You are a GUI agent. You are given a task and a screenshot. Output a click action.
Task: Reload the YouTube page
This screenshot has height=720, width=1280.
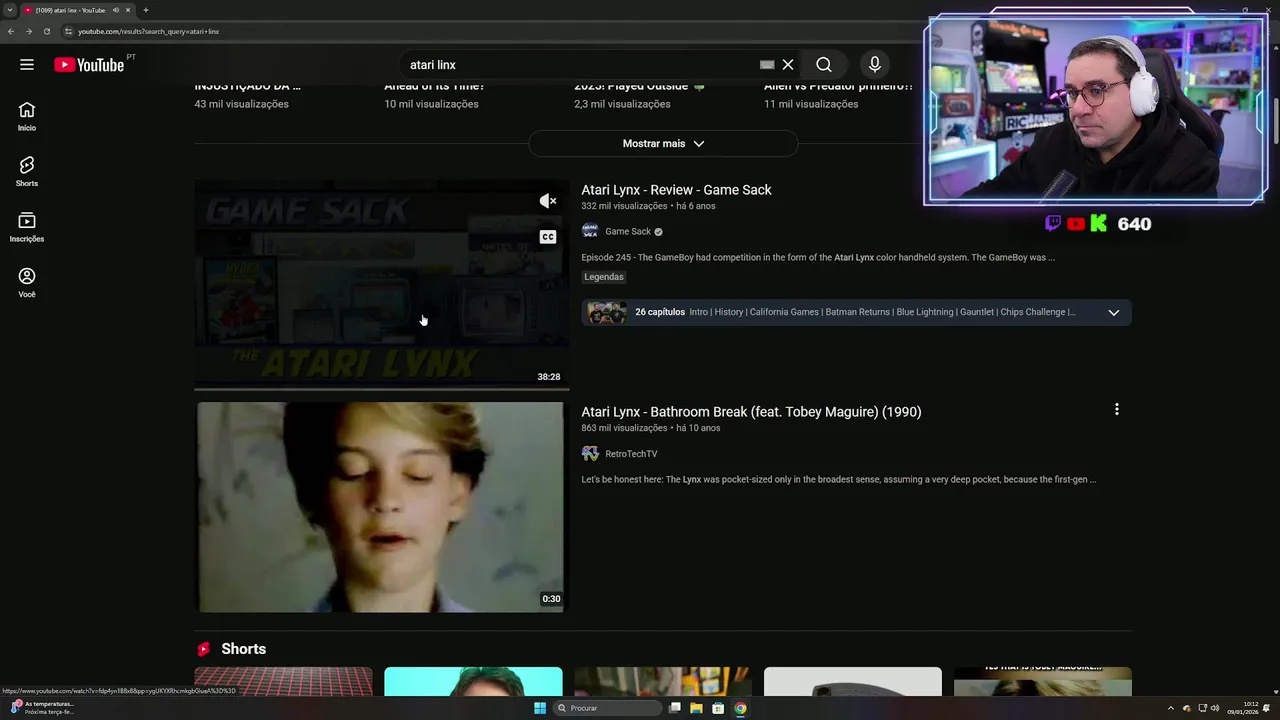click(x=46, y=31)
